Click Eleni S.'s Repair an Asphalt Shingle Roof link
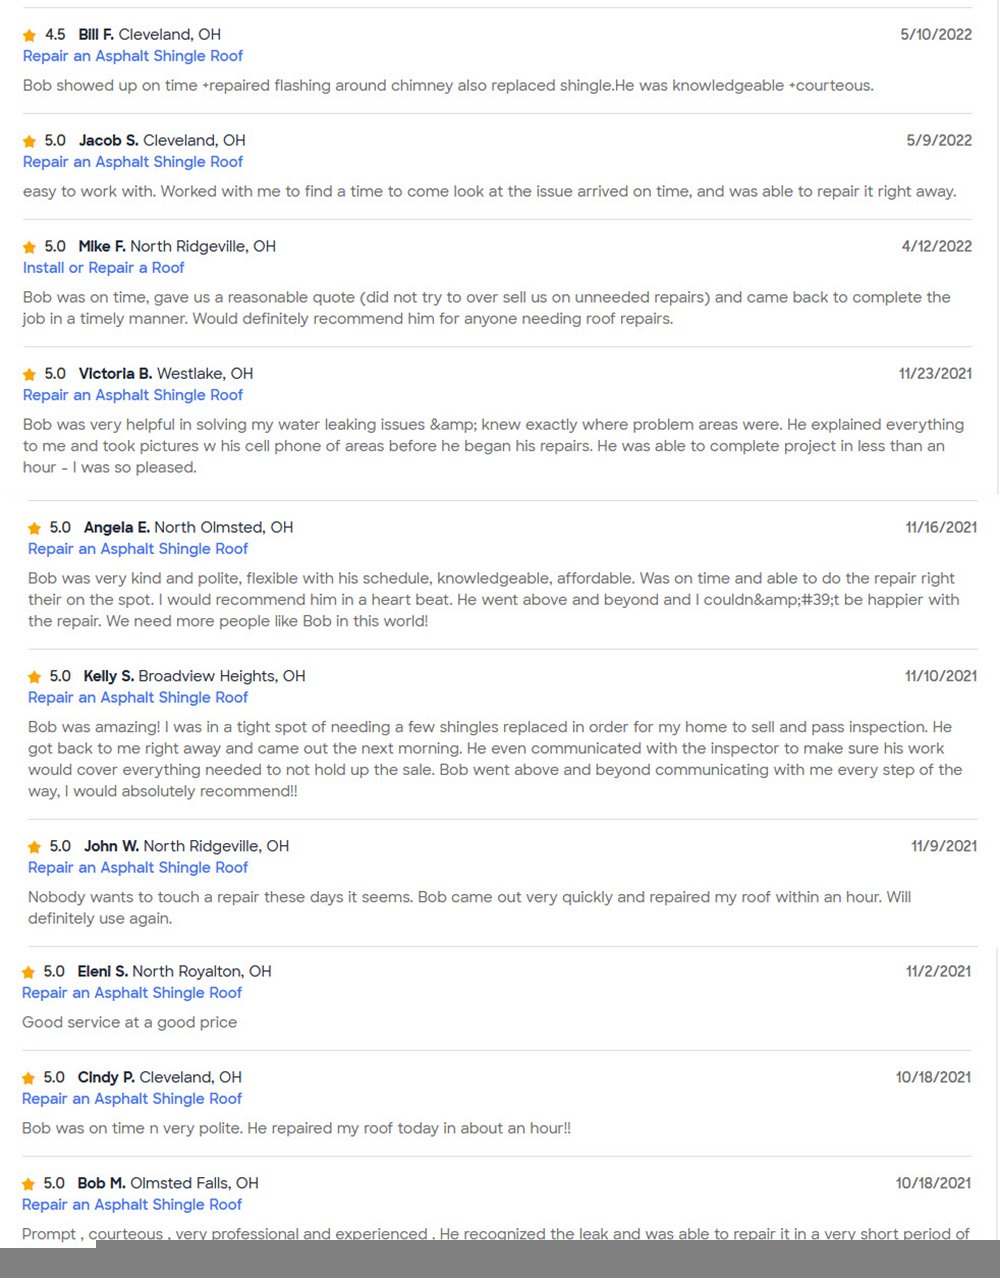 132,993
